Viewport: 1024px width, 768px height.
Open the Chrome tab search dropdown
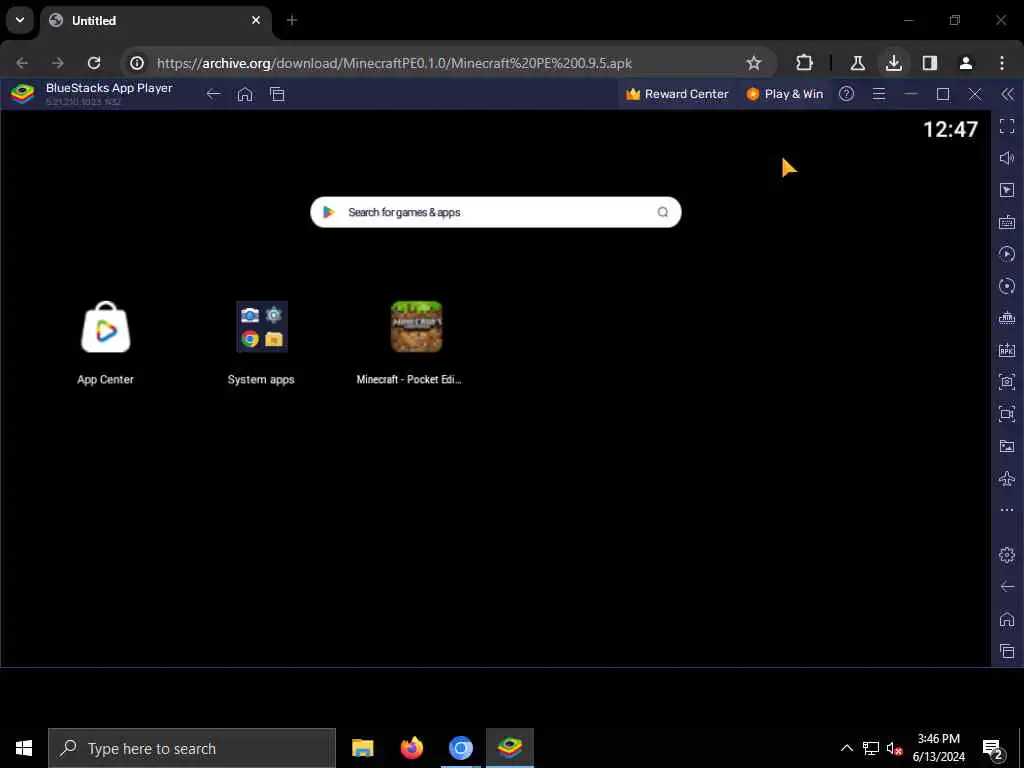point(20,20)
